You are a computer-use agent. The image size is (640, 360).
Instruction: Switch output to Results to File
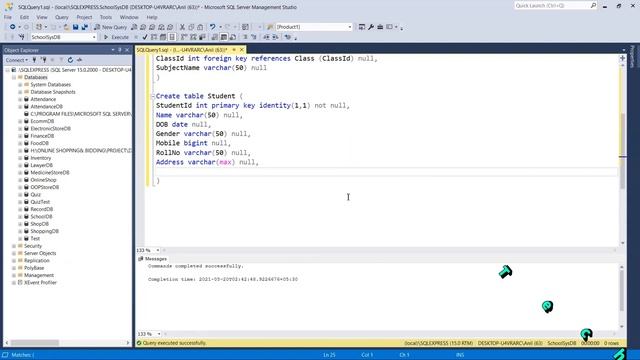233,37
